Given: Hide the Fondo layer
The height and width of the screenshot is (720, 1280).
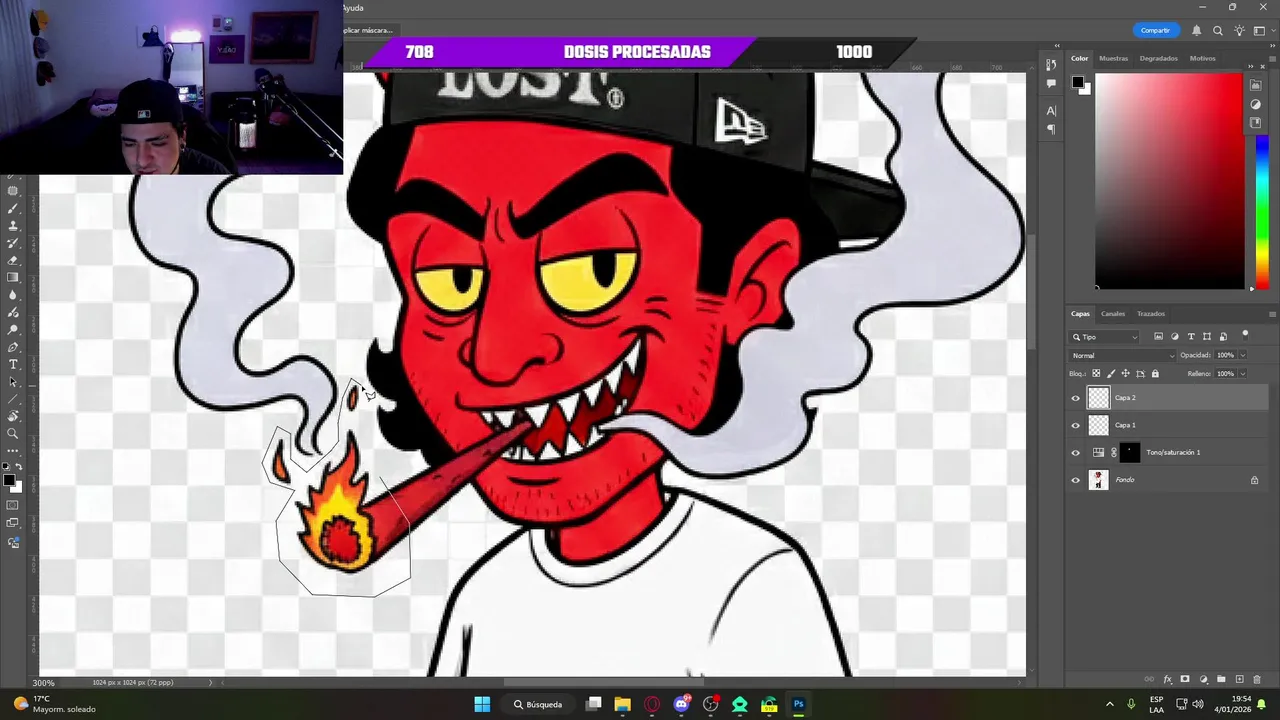Looking at the screenshot, I should (x=1076, y=480).
